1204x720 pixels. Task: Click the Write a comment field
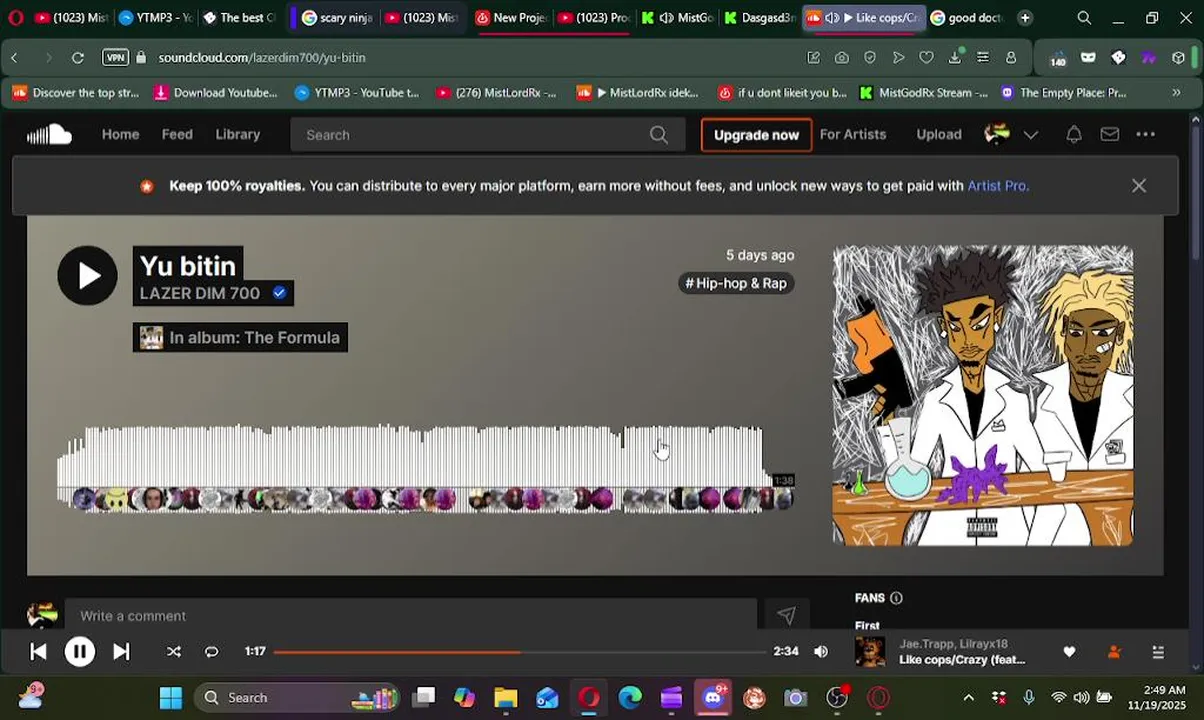coord(410,616)
